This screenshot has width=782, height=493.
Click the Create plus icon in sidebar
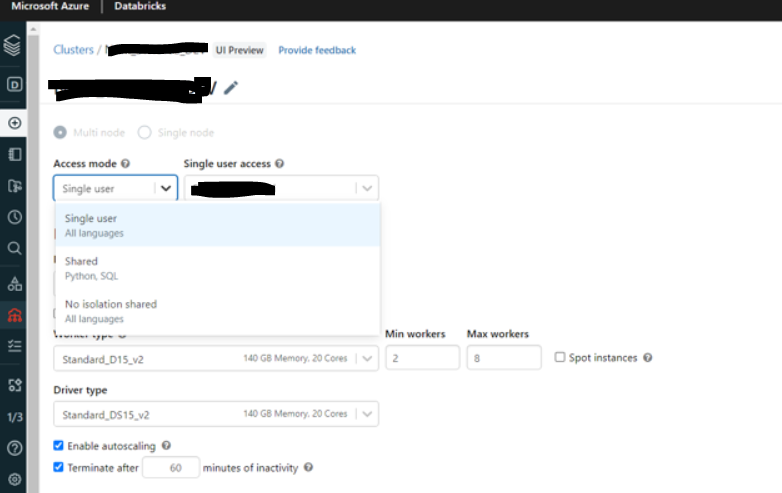coord(14,123)
